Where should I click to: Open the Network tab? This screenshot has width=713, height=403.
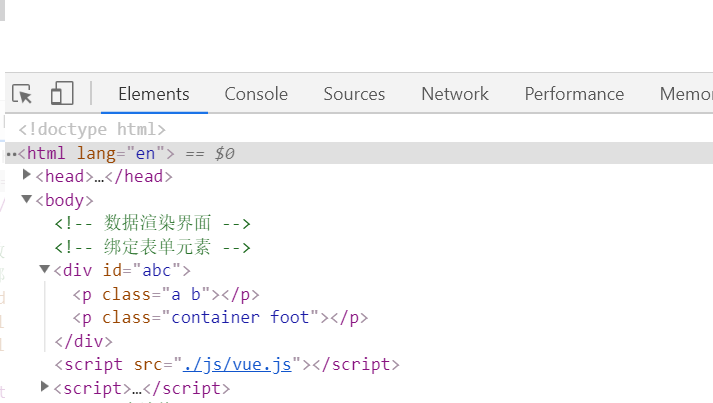455,94
